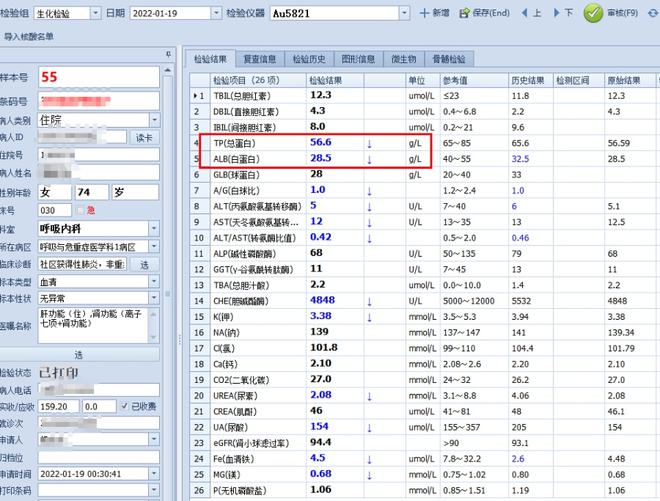Switch to the 微生物 tab
Image resolution: width=660 pixels, height=501 pixels.
point(404,59)
